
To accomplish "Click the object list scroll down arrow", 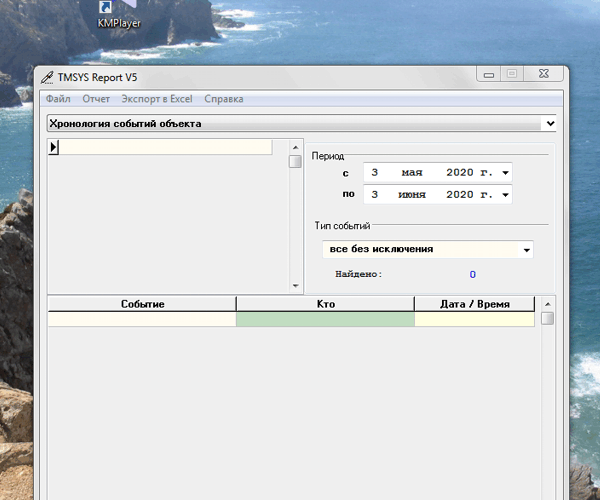I will click(x=295, y=286).
